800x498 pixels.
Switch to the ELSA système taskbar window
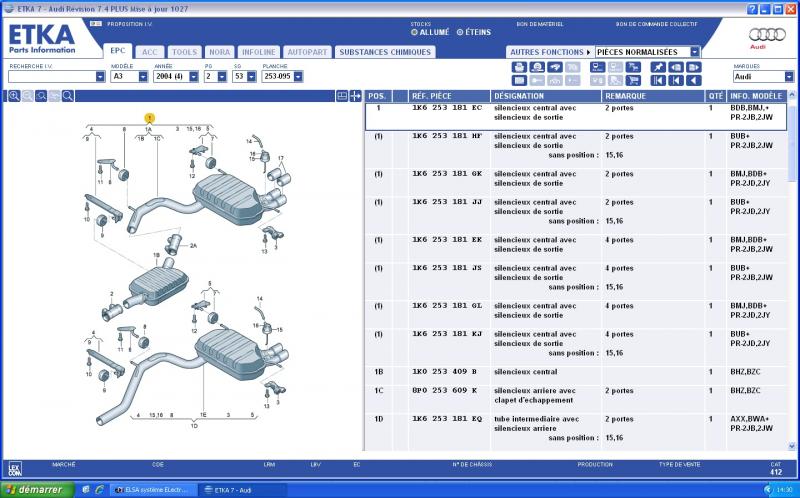(x=154, y=490)
